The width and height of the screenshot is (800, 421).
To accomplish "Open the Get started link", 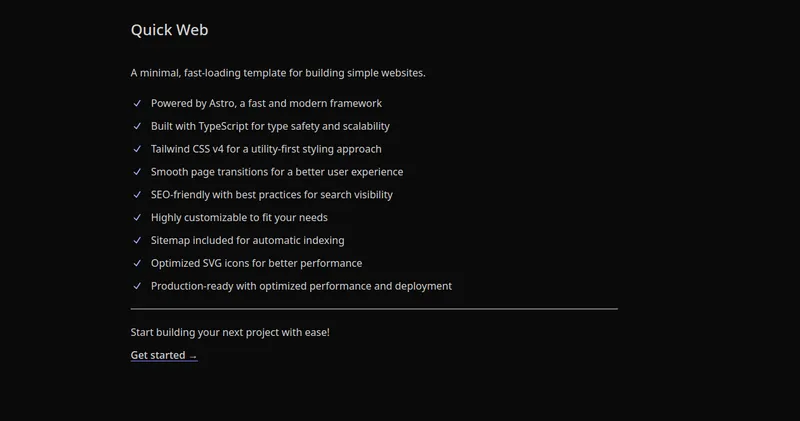I will 164,355.
